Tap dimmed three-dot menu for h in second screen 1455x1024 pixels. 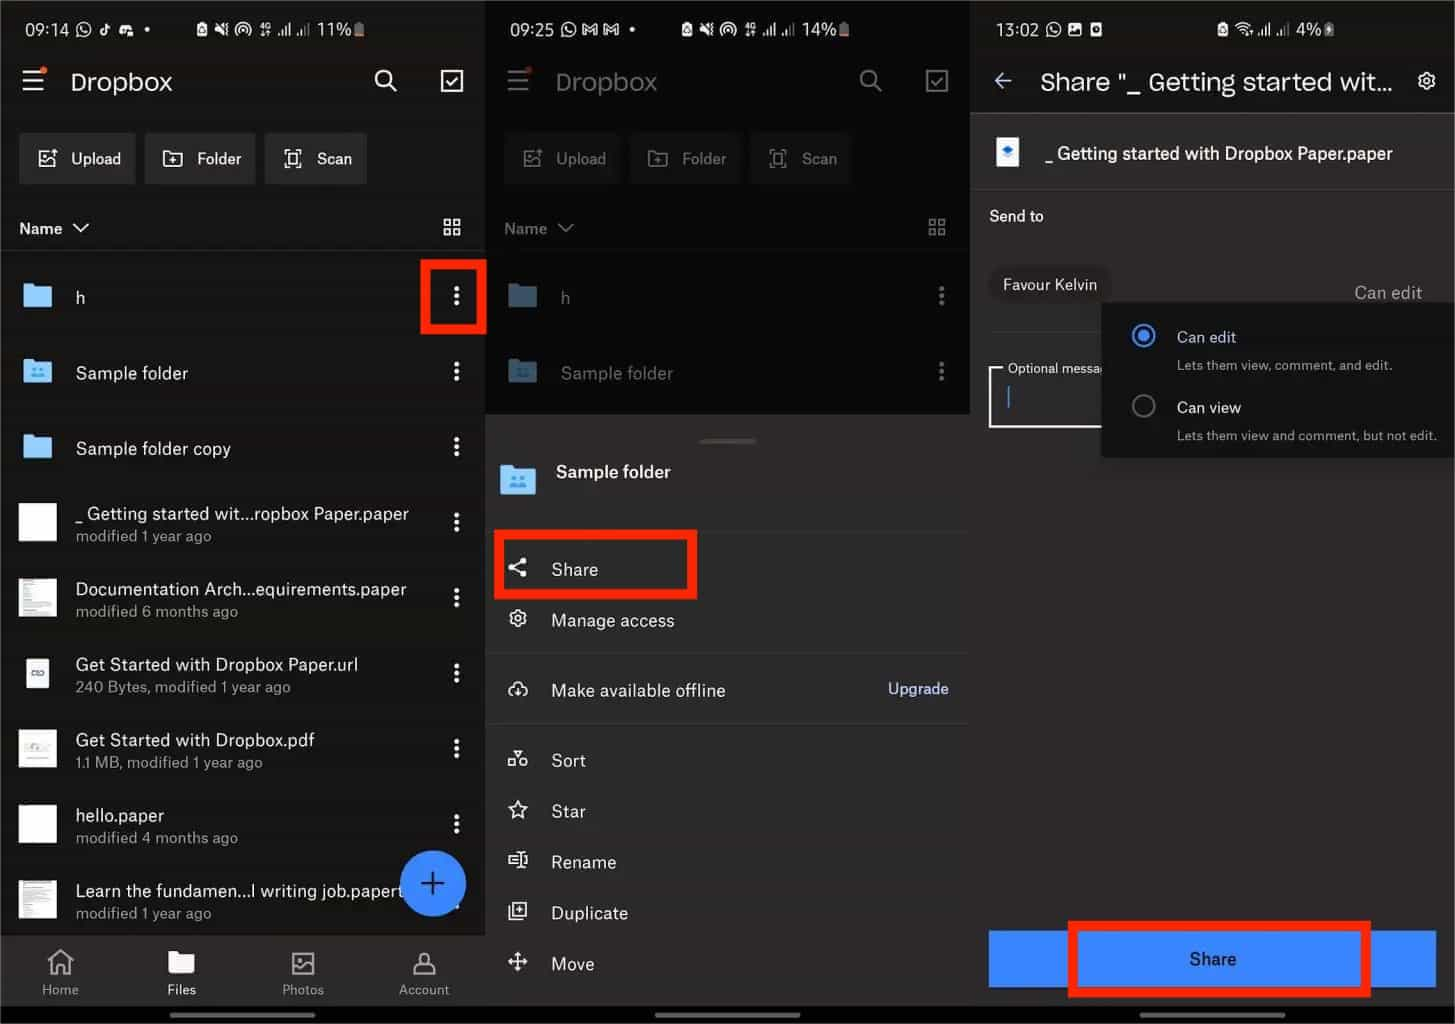click(x=941, y=296)
